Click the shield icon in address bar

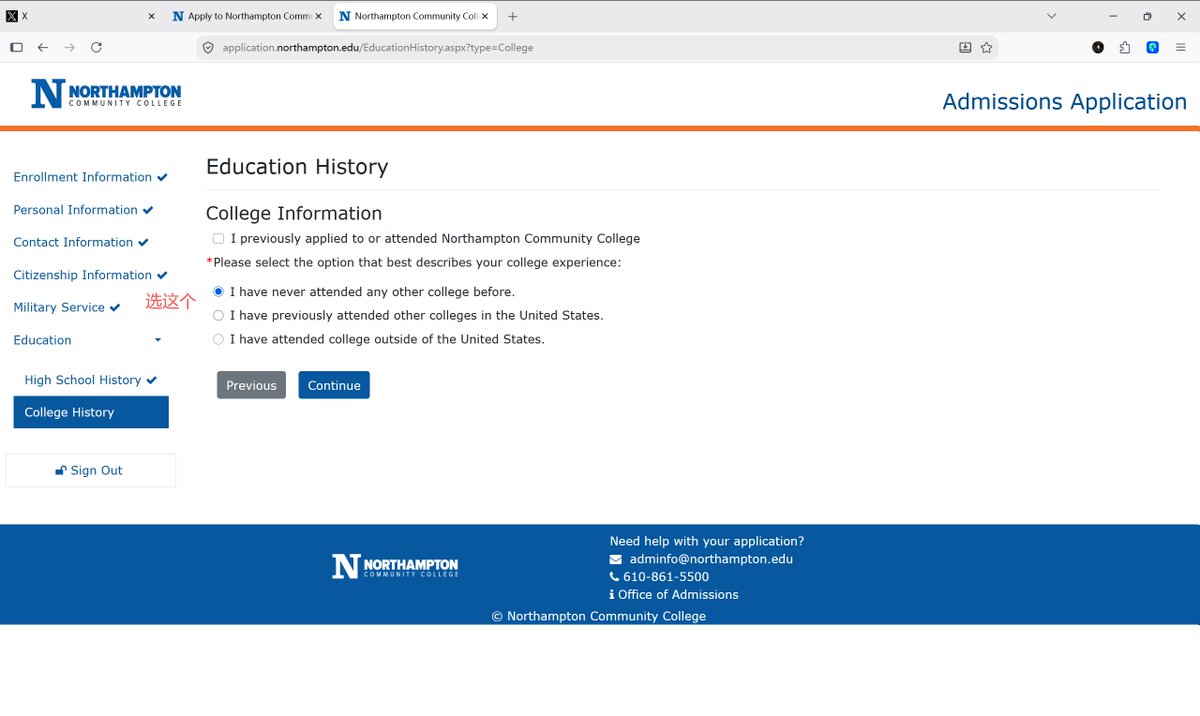(x=208, y=47)
